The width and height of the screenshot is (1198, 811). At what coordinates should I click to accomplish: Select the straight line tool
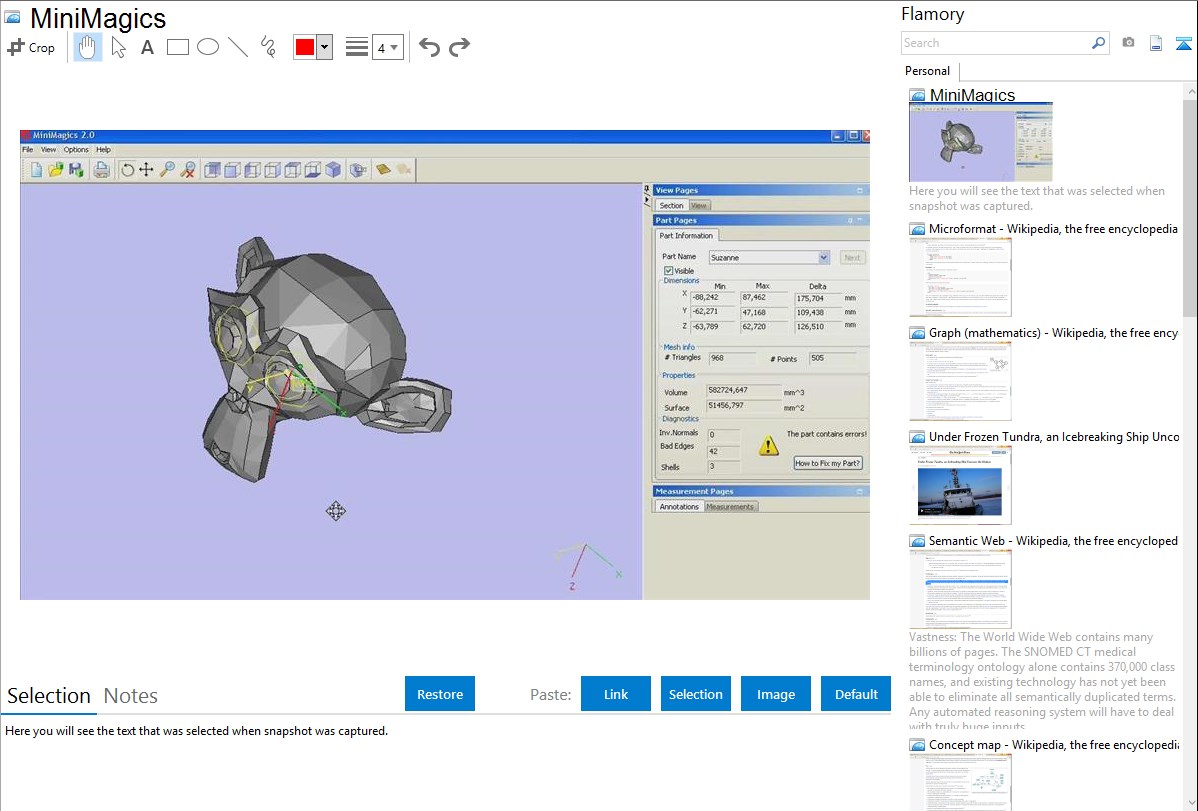(238, 47)
